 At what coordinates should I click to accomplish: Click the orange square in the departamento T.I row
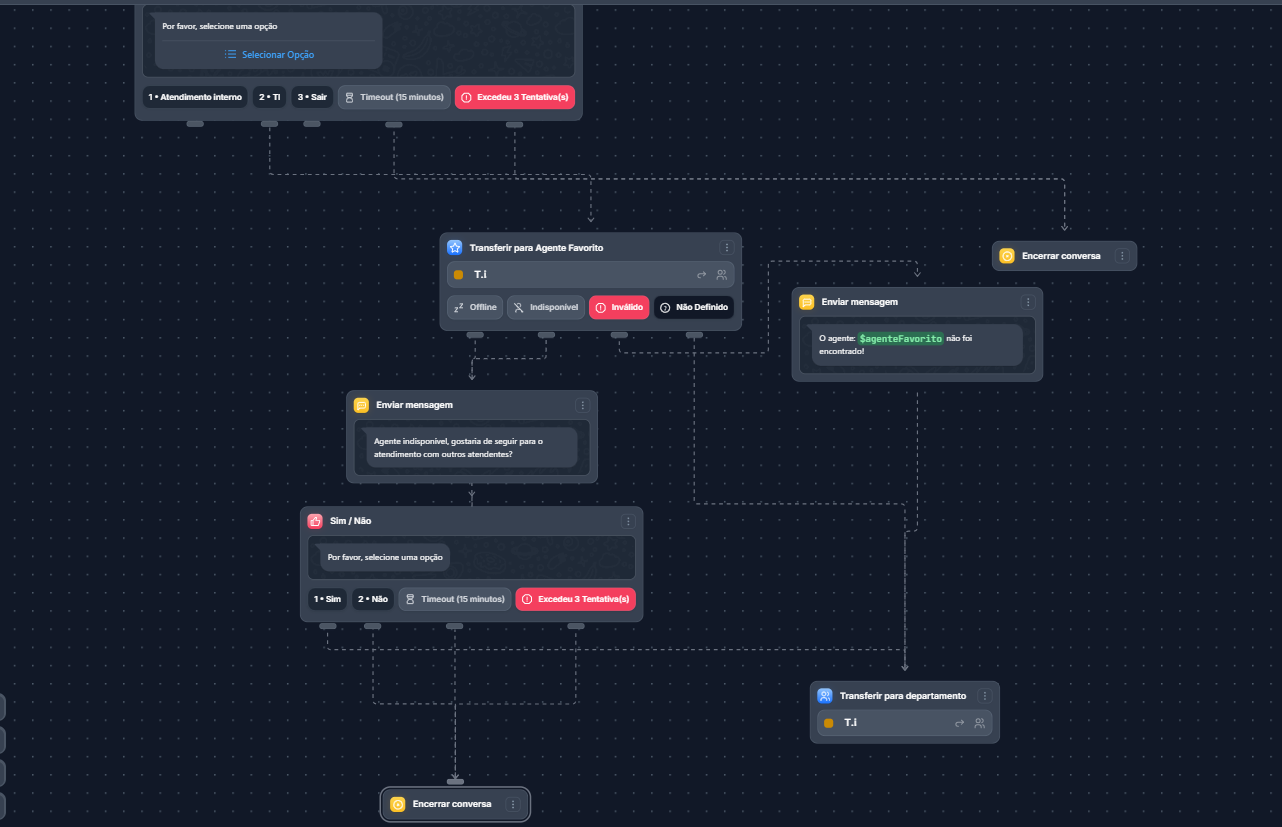pos(828,722)
